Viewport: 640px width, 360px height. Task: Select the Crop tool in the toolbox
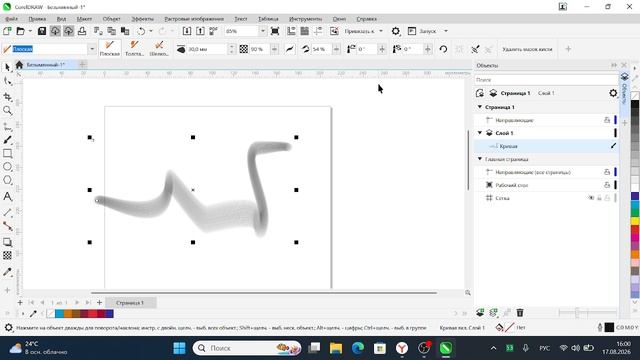7,97
